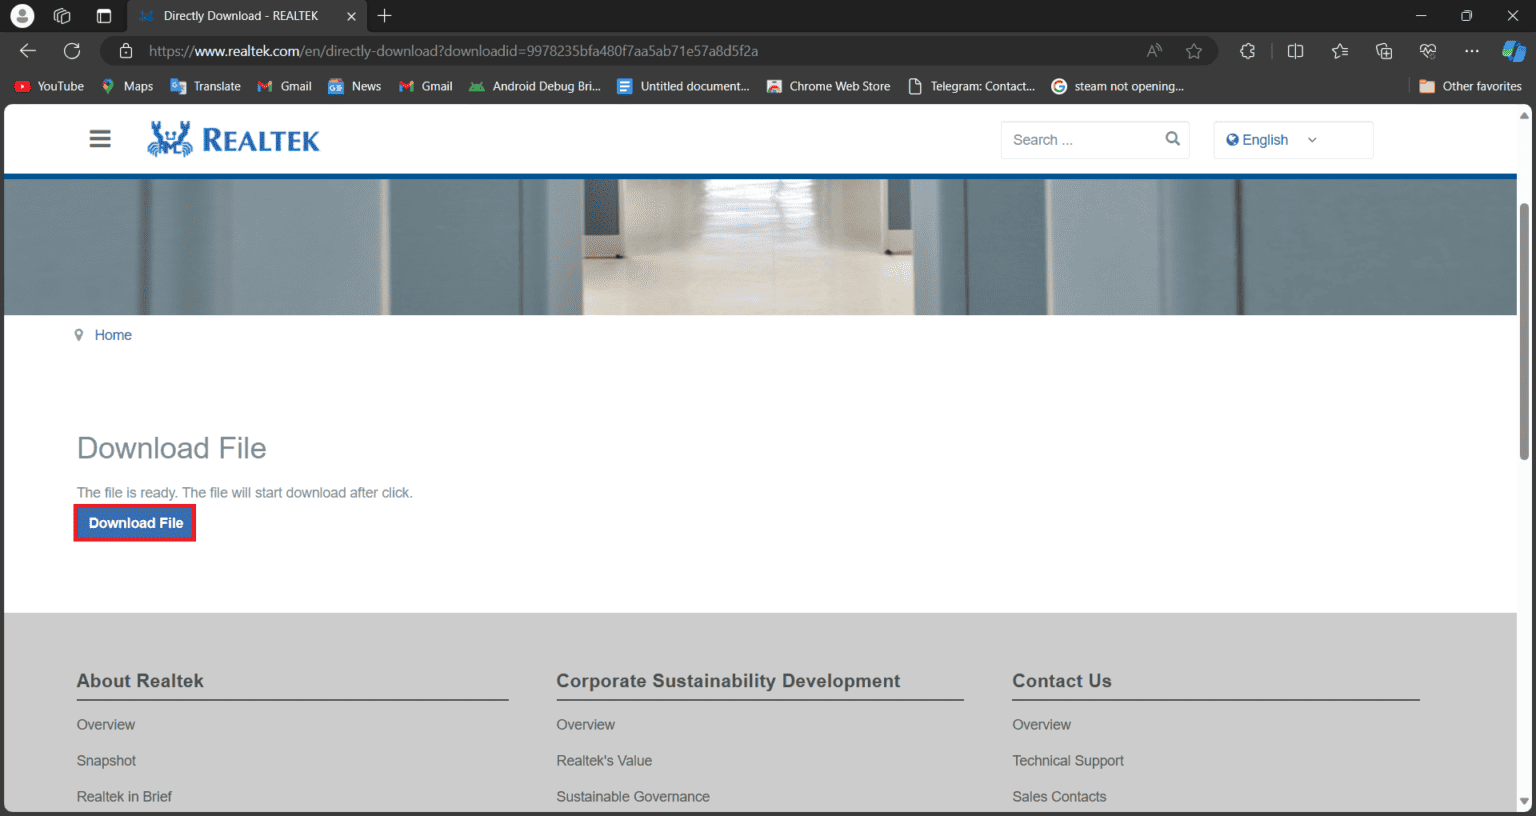Click the search magnifier icon
Image resolution: width=1536 pixels, height=816 pixels.
coord(1171,139)
